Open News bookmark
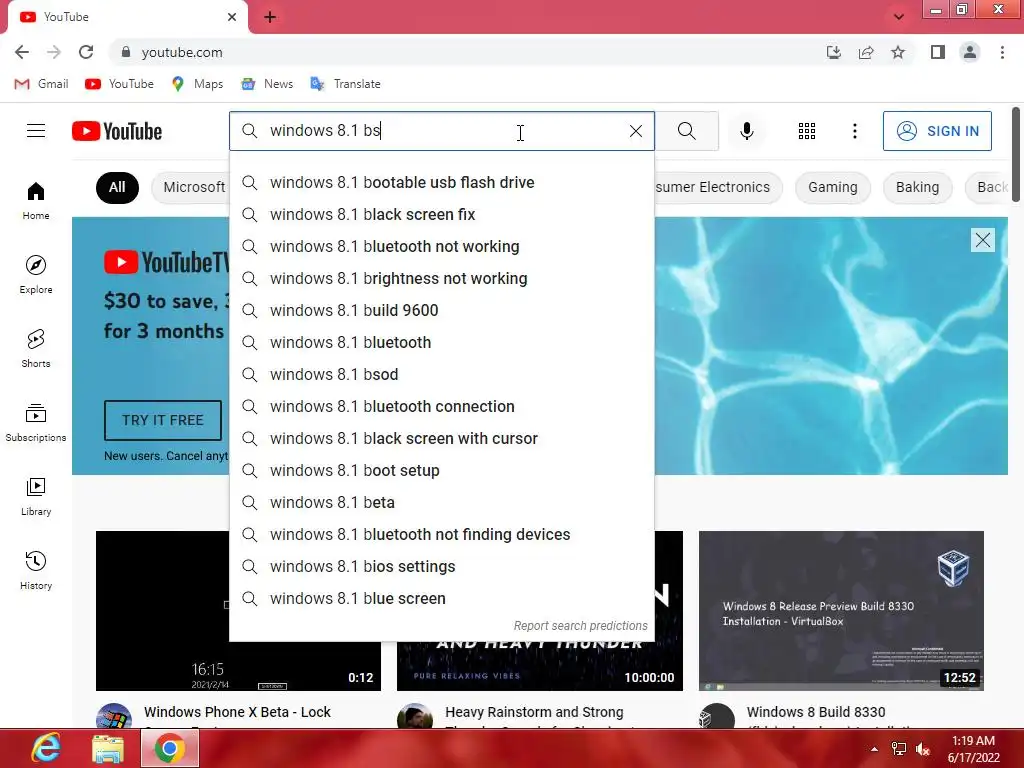Screen dimensions: 1024x768 [x=267, y=84]
